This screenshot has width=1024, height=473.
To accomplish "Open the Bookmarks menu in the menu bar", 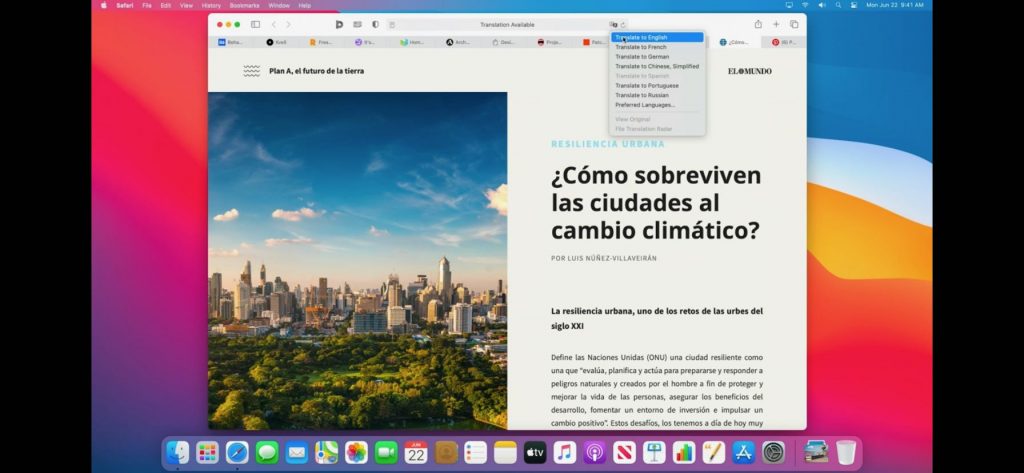I will pos(244,5).
